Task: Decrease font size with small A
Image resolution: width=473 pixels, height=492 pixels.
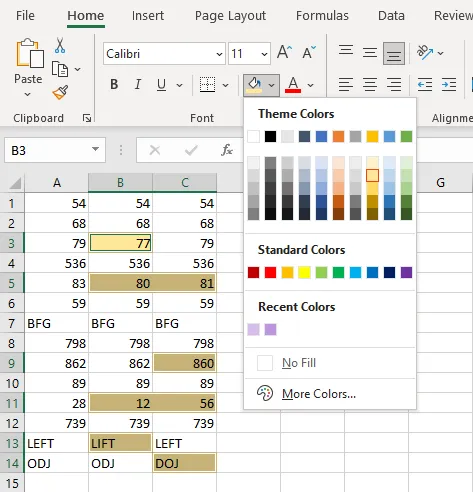Action: (309, 52)
